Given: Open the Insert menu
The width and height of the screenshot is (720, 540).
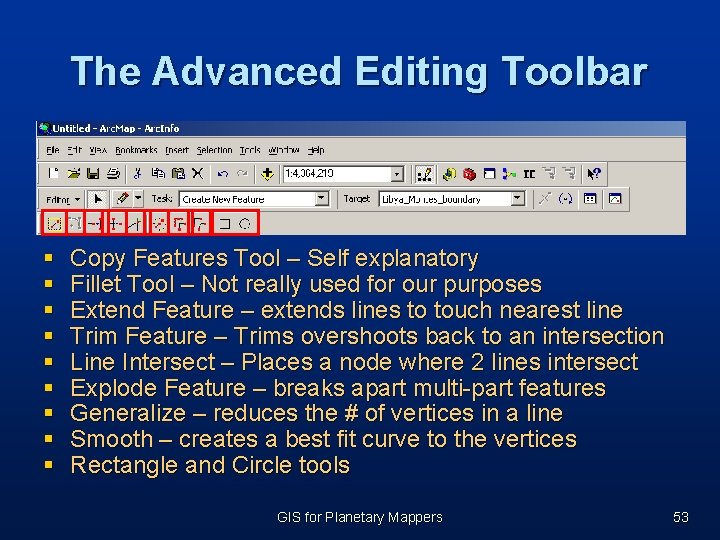Looking at the screenshot, I should [177, 150].
